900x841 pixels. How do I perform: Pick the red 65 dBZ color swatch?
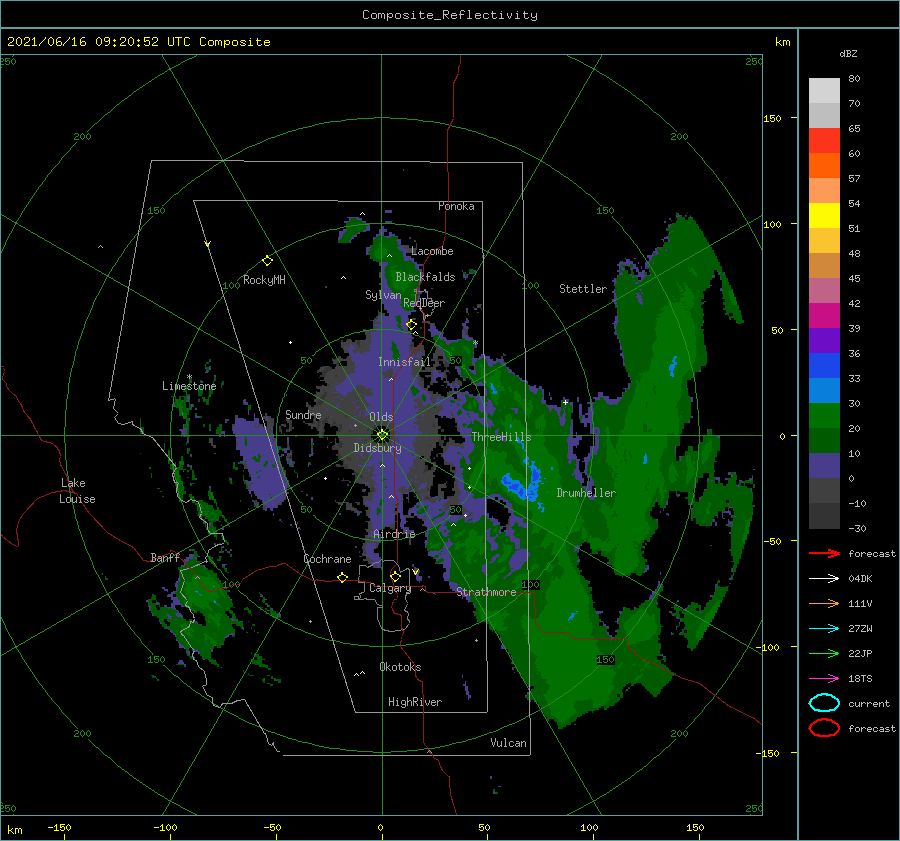point(824,140)
